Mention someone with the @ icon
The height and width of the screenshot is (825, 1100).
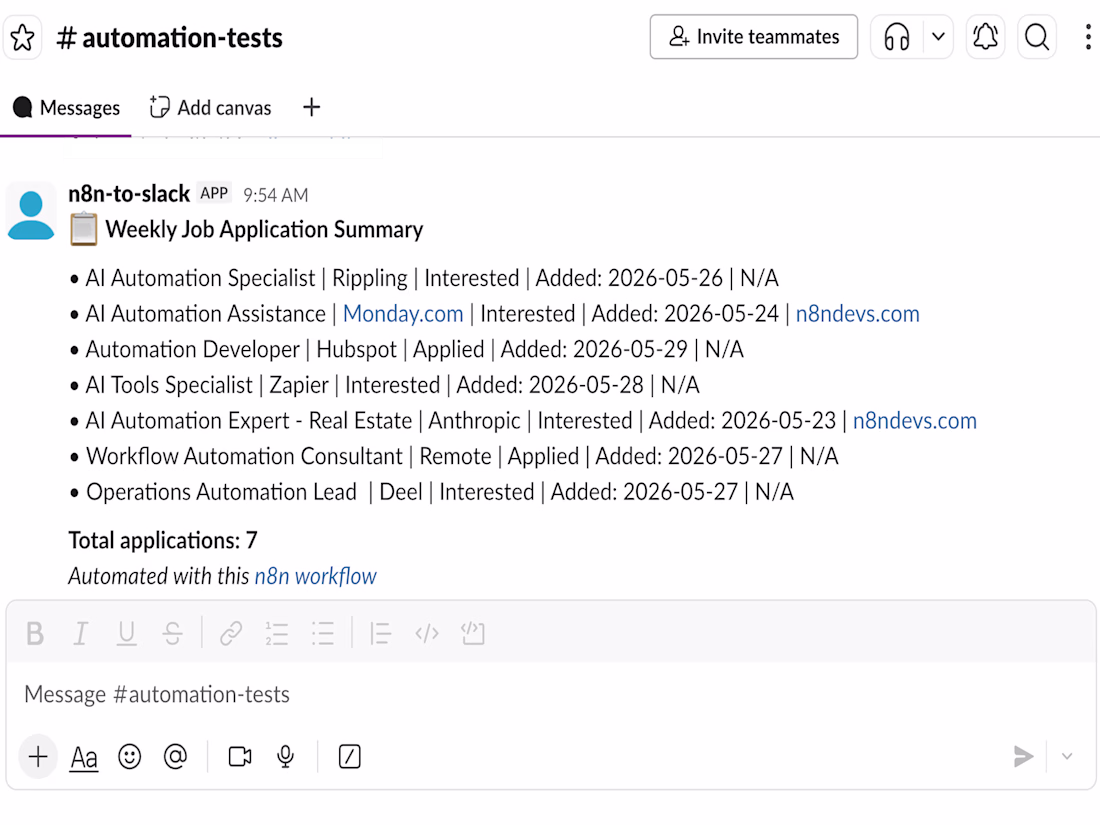point(175,756)
